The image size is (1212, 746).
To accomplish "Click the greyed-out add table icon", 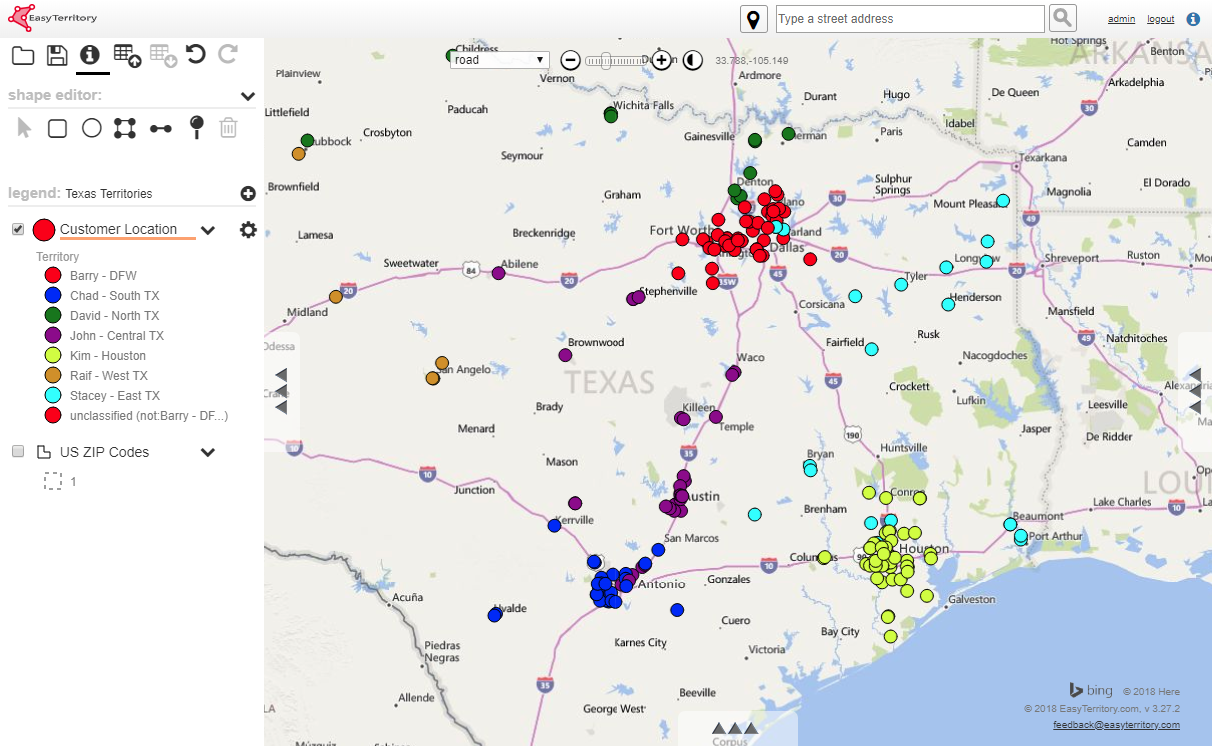I will click(163, 56).
